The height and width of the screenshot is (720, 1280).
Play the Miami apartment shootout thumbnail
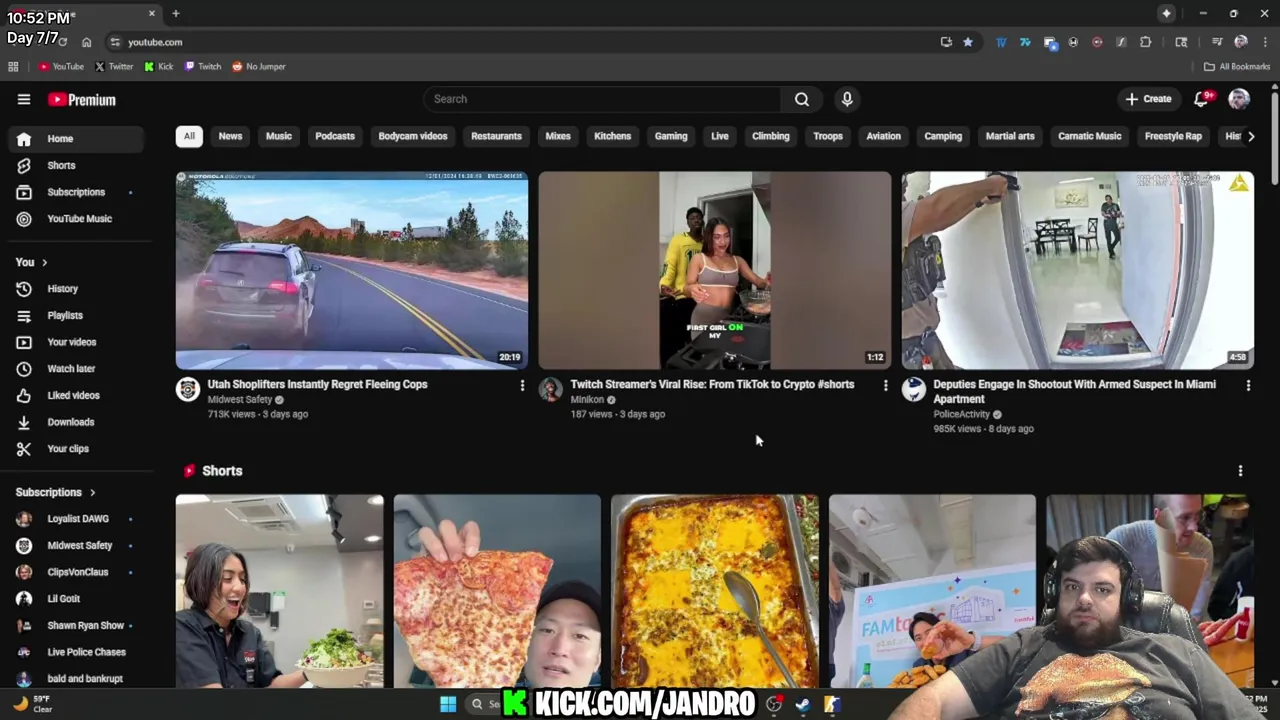point(1077,271)
